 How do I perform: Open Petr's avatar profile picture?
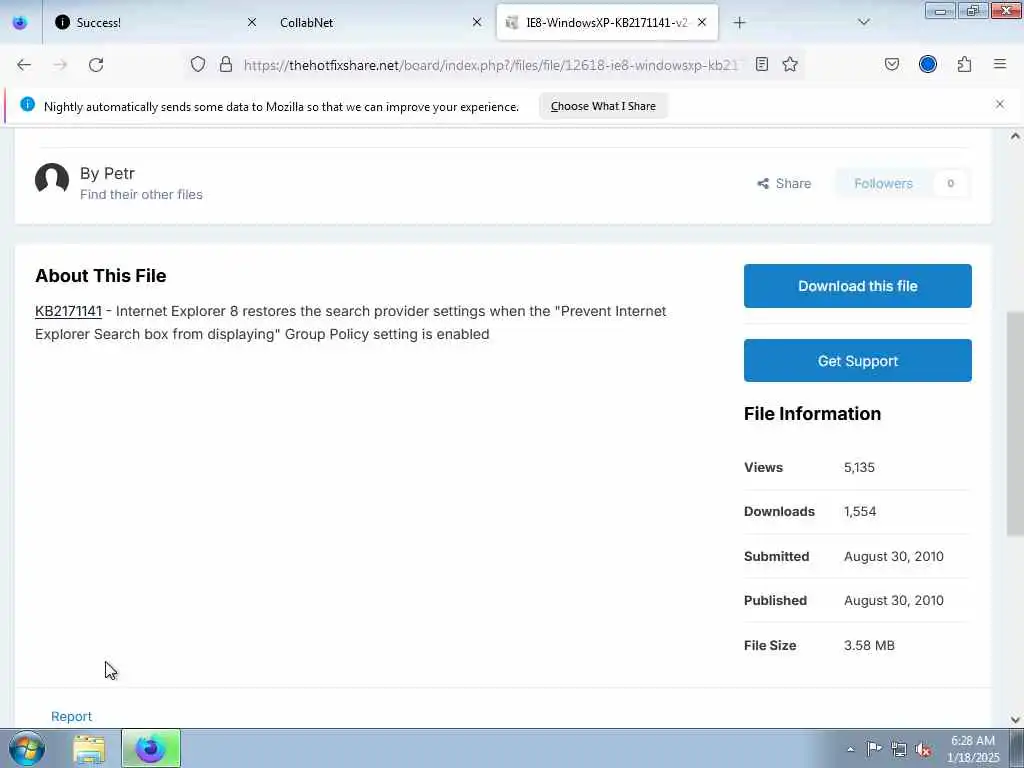click(x=52, y=179)
